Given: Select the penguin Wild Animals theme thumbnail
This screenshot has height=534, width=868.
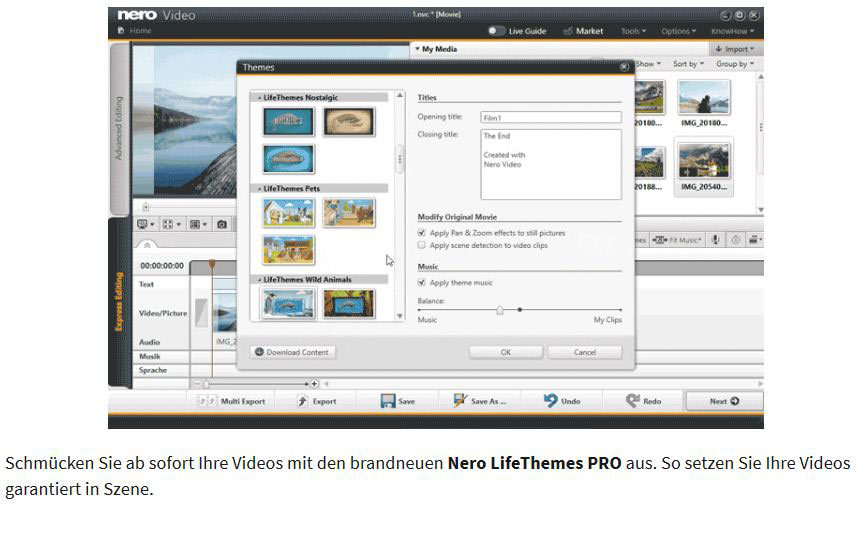Looking at the screenshot, I should point(288,304).
